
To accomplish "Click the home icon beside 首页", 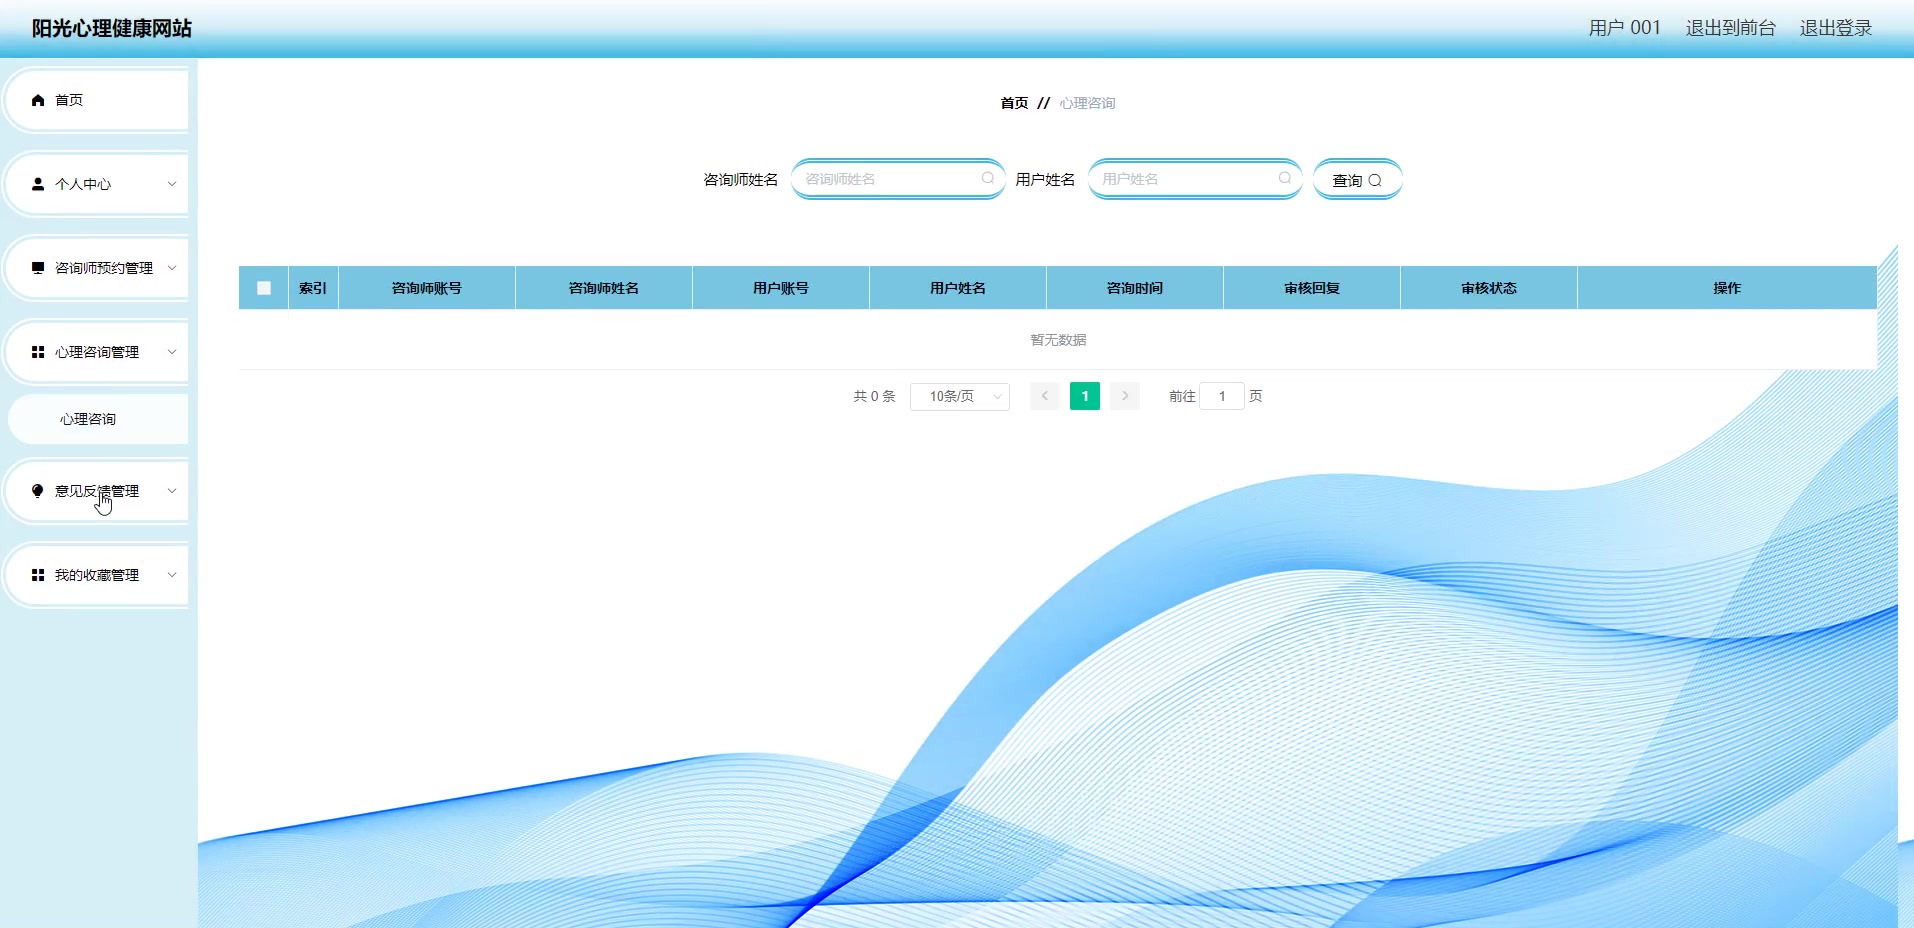I will (38, 100).
